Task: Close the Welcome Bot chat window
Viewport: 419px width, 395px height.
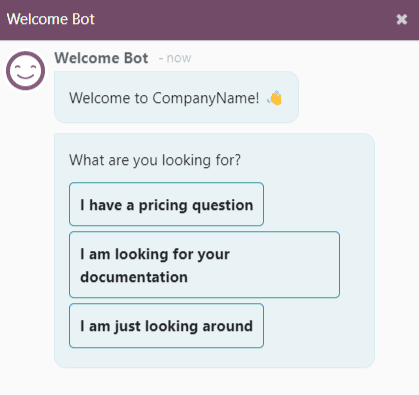Action: click(x=402, y=19)
